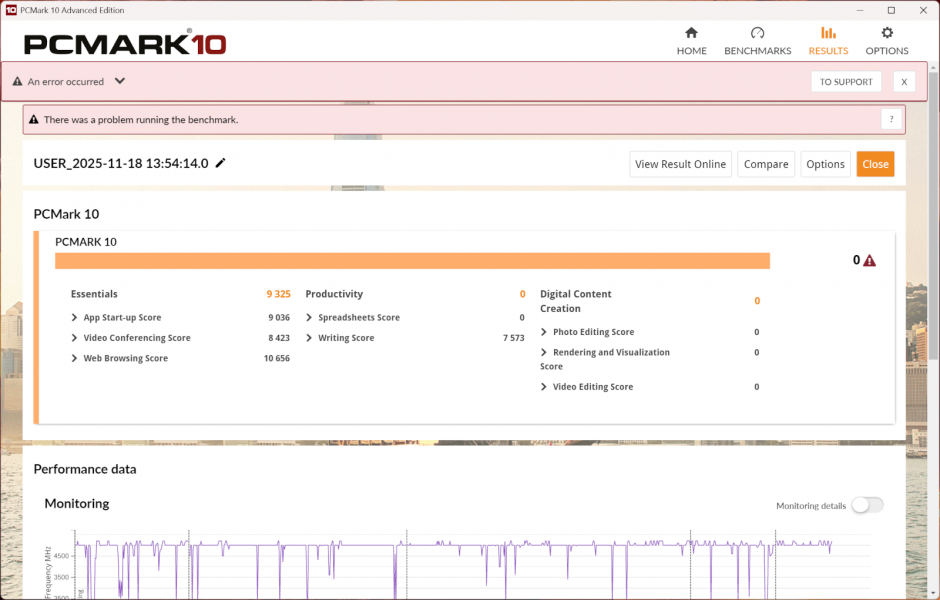Expand Web Browsing Score row
The width and height of the screenshot is (940, 600).
[x=75, y=358]
